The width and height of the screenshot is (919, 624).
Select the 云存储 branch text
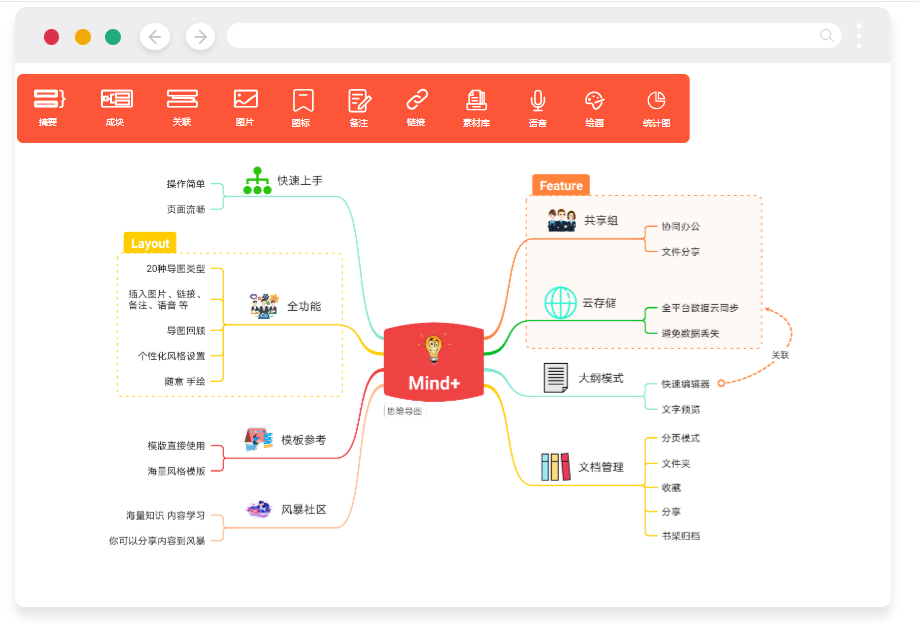coord(599,302)
